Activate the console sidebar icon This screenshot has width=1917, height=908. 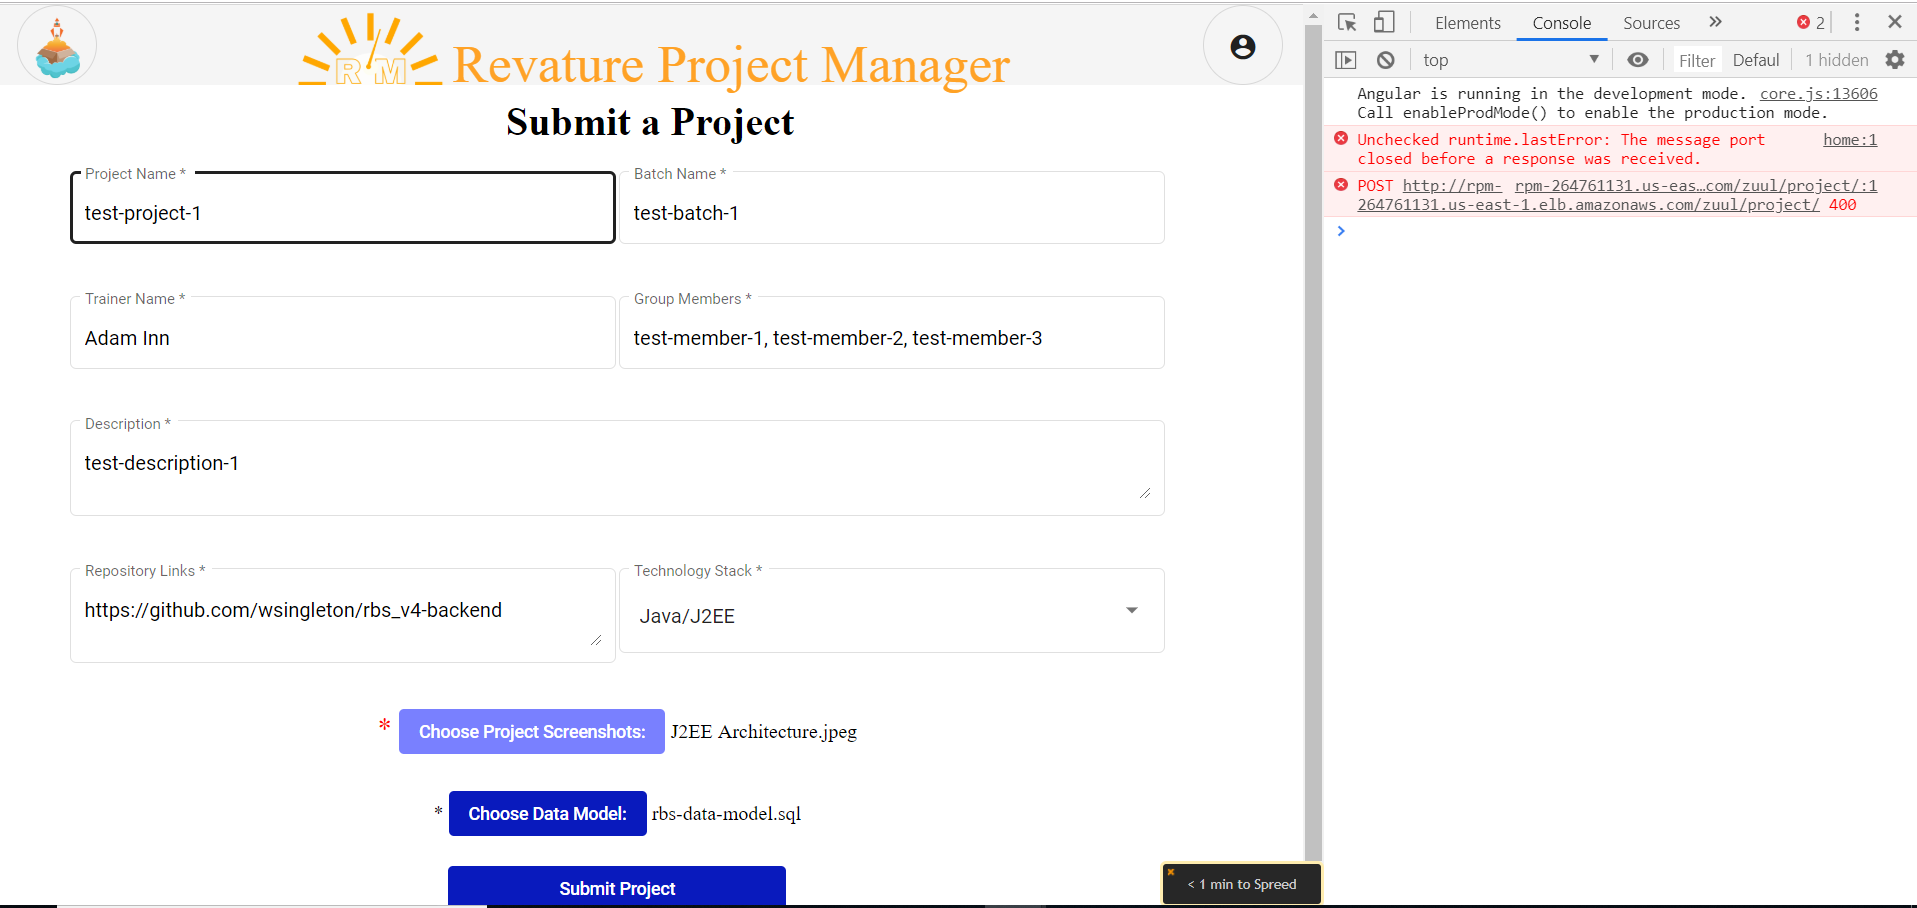[1345, 59]
